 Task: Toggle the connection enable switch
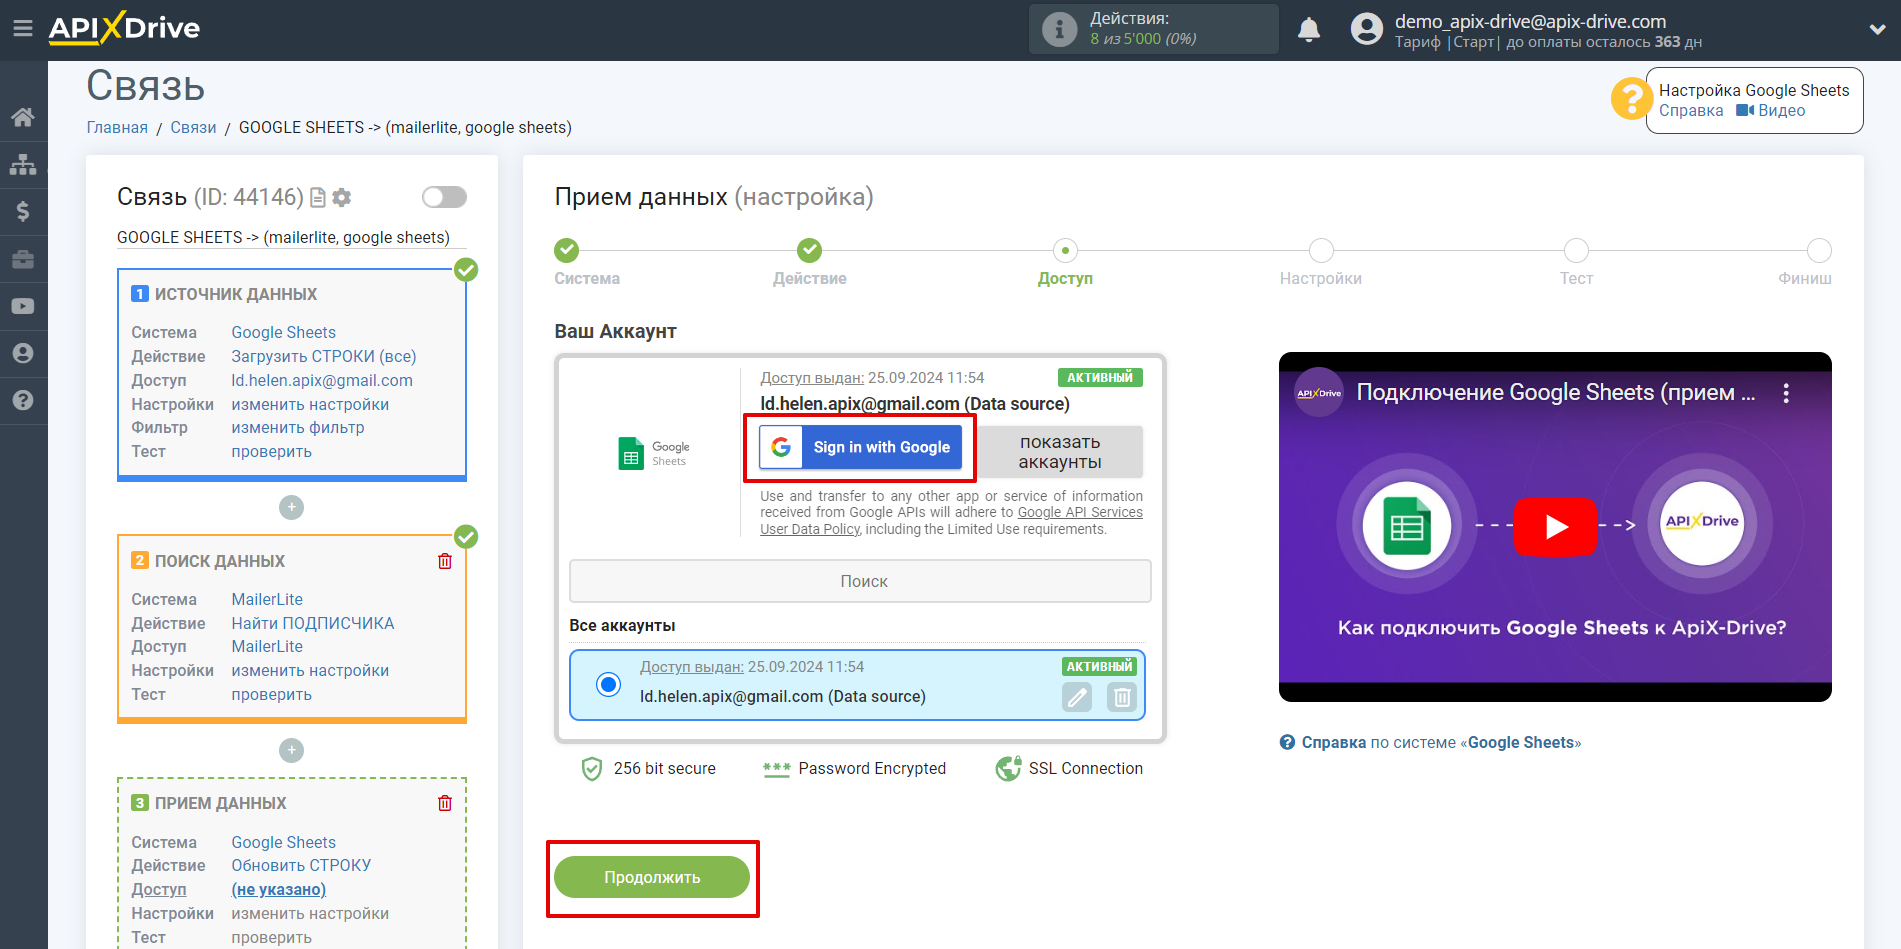[444, 197]
